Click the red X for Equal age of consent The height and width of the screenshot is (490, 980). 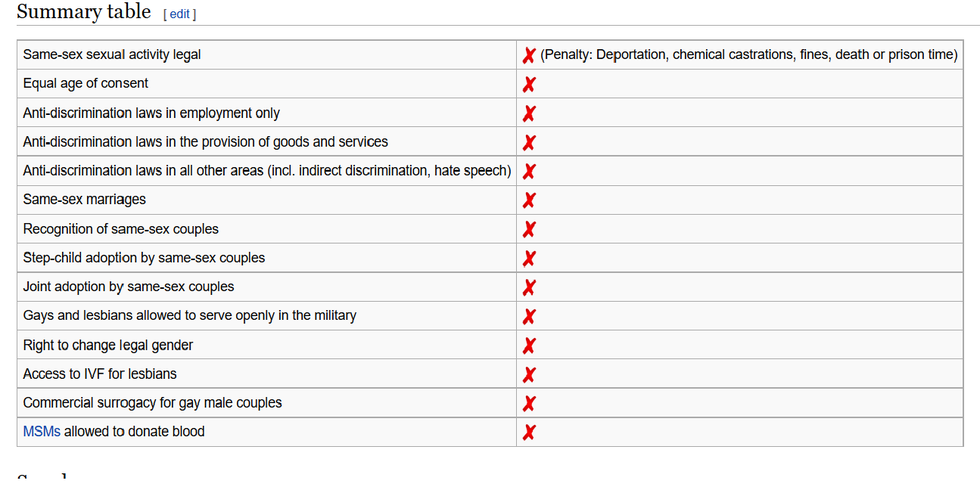tap(529, 84)
